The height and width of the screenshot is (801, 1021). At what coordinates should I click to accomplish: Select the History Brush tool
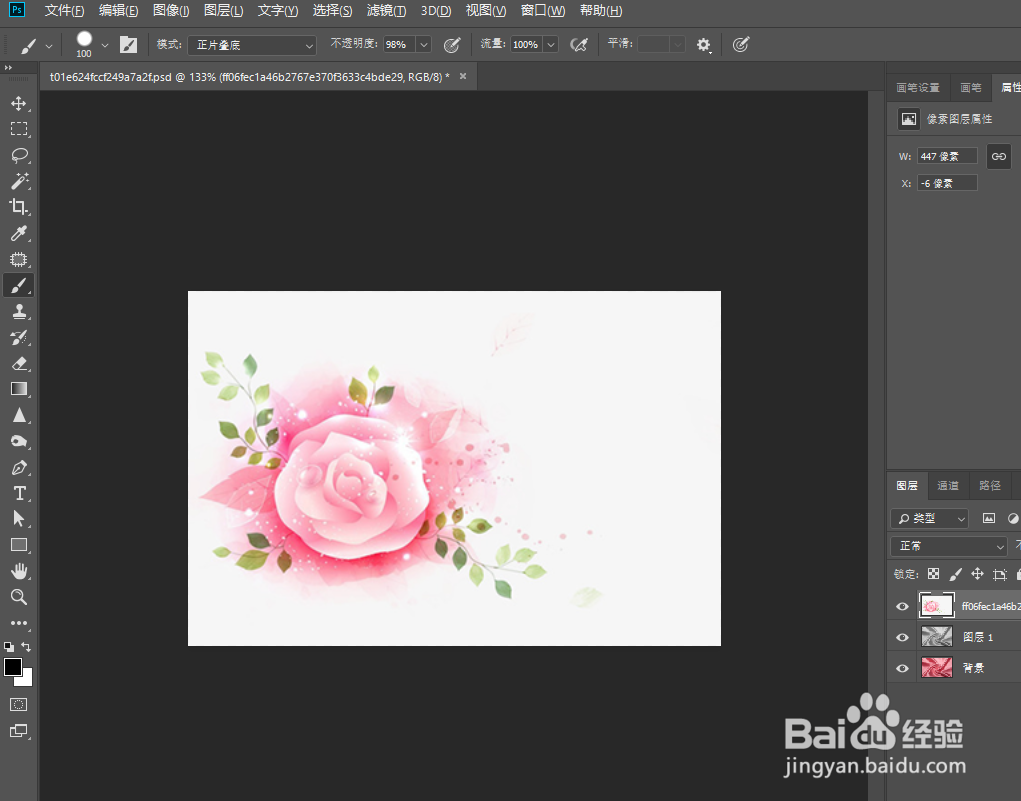19,337
